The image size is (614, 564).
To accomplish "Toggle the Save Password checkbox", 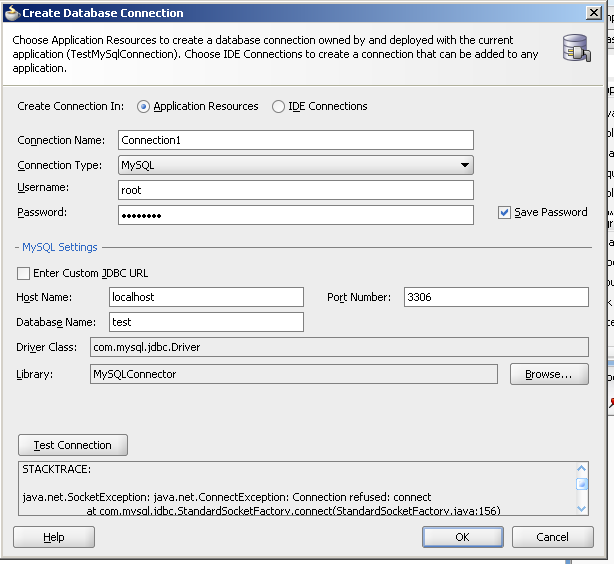I will 505,212.
